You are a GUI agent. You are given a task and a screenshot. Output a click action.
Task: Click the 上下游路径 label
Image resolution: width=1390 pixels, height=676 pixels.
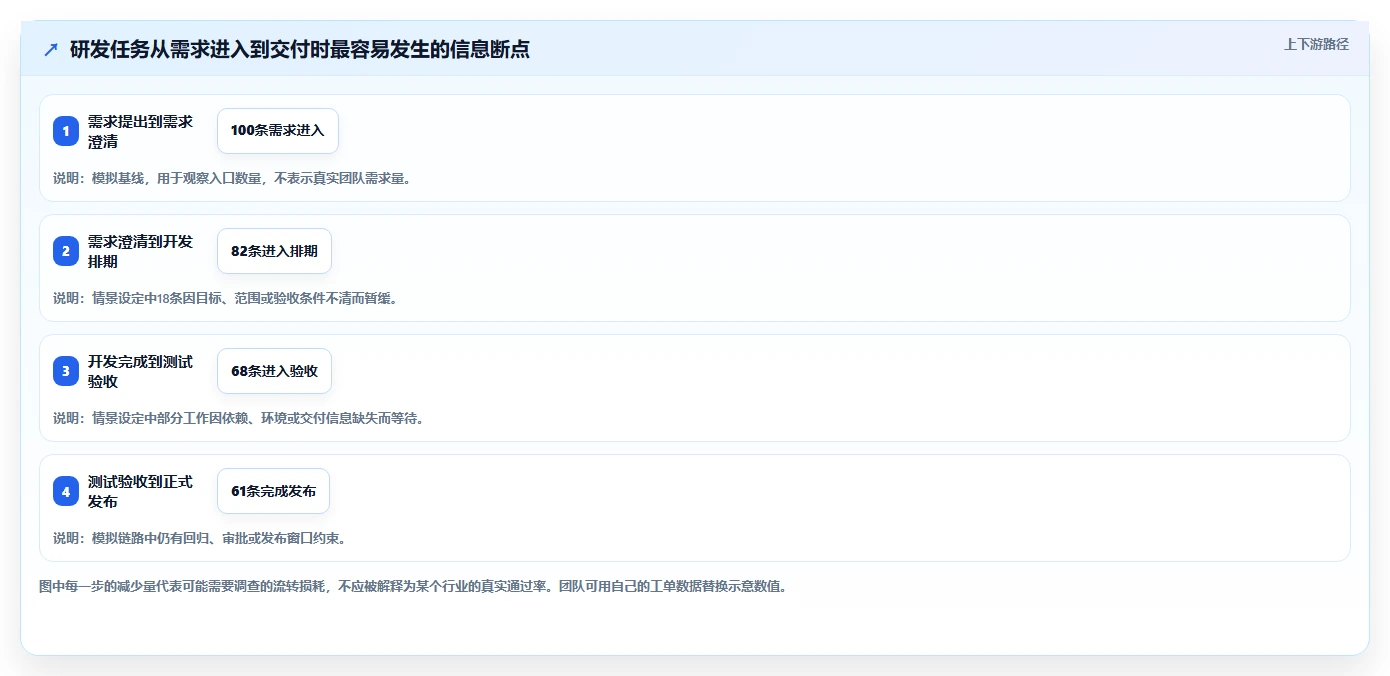(x=1316, y=44)
